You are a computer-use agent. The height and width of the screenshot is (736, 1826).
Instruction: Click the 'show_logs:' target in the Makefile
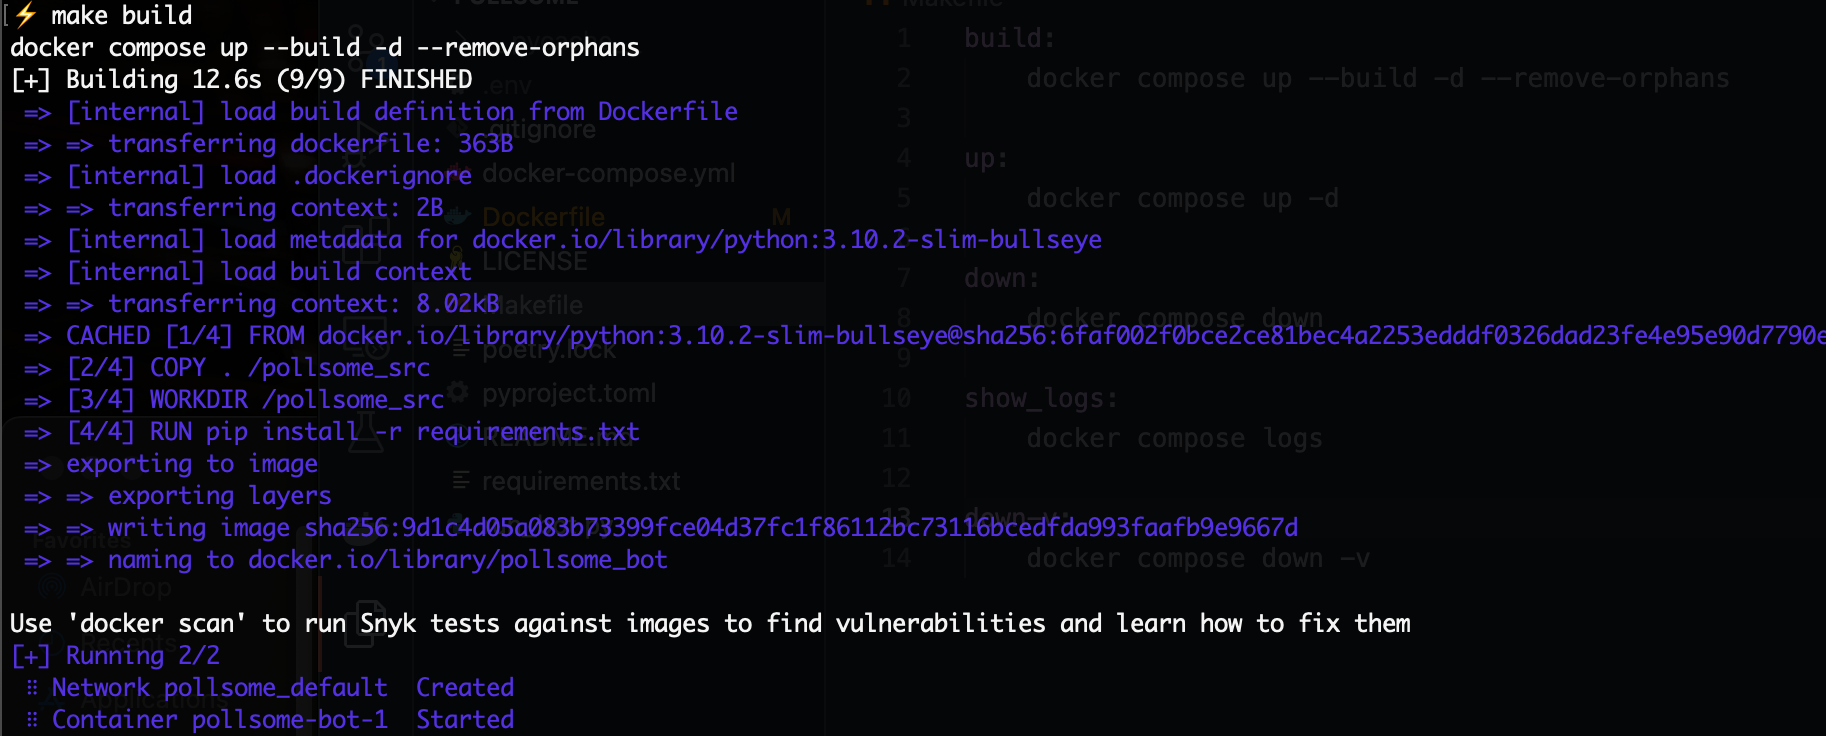coord(1040,398)
